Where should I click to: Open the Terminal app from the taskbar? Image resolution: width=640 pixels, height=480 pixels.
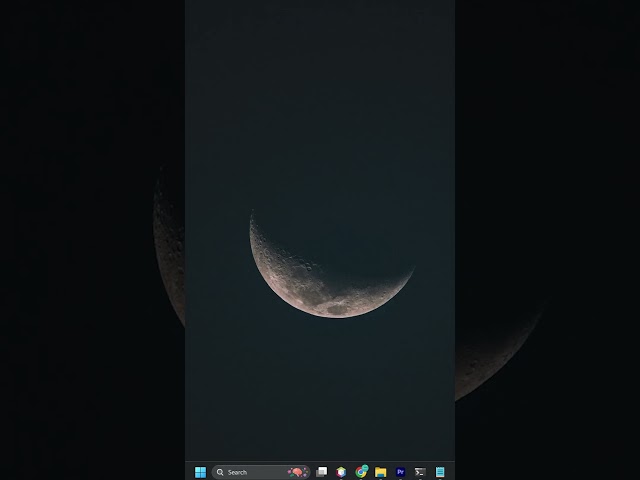(420, 472)
